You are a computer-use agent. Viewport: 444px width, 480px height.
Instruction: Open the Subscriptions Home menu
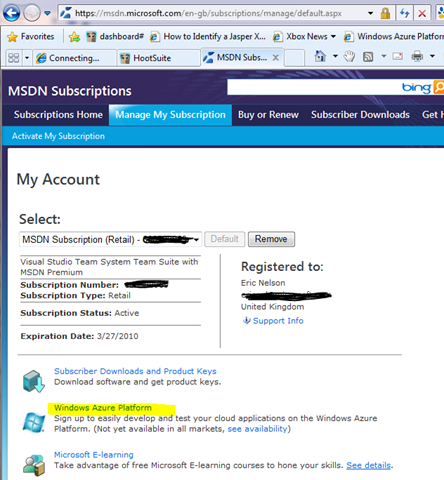point(58,115)
